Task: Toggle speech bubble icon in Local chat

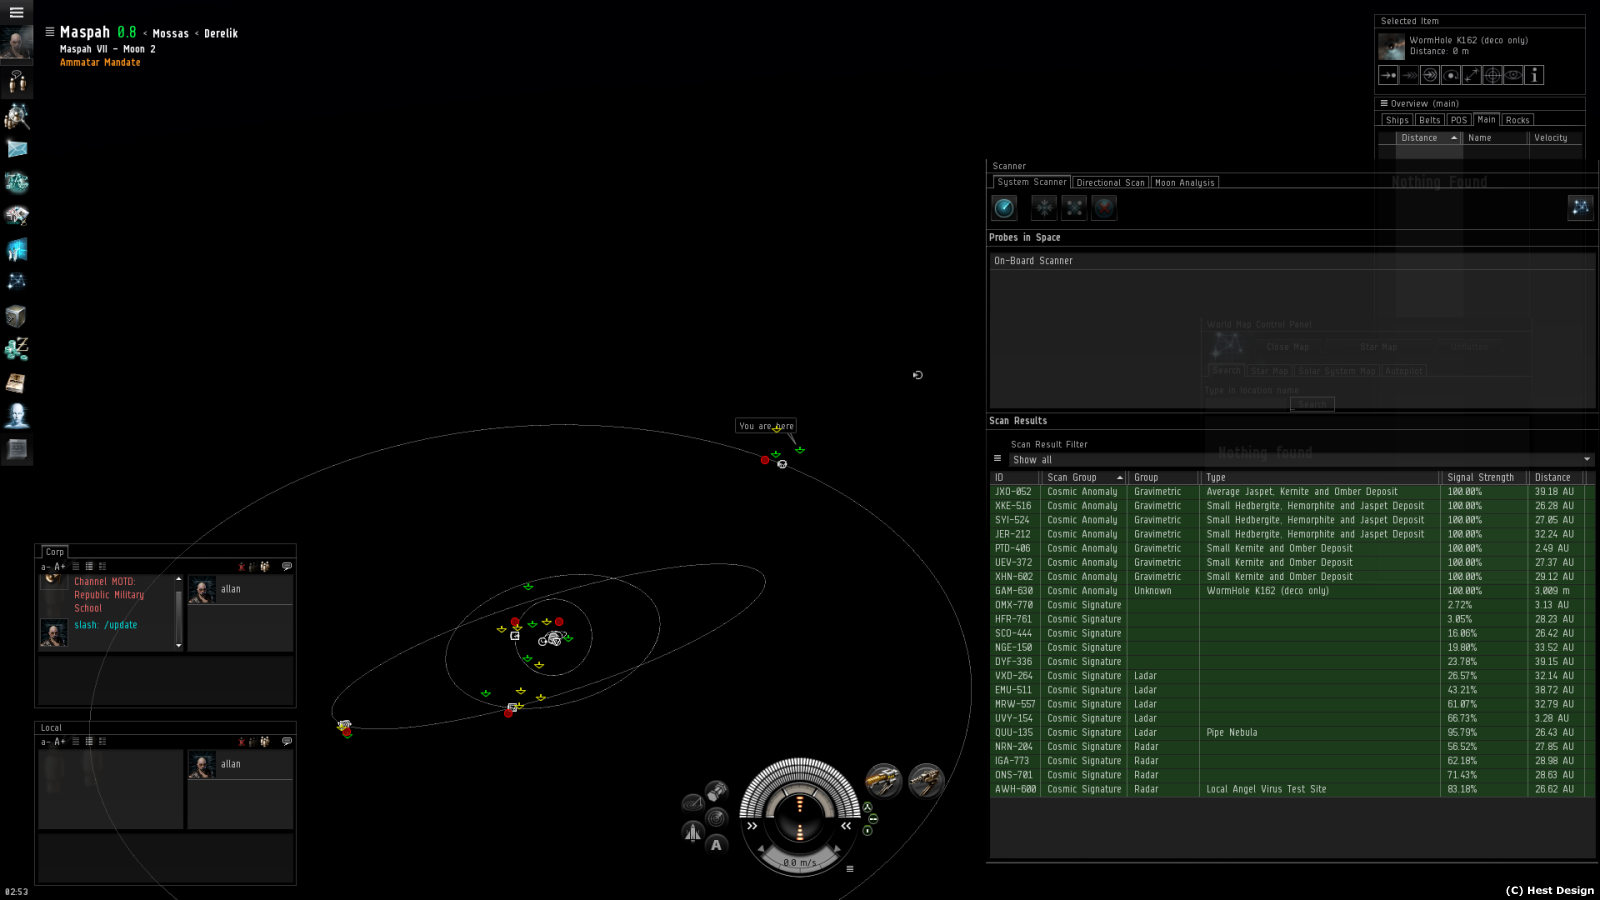Action: point(287,742)
